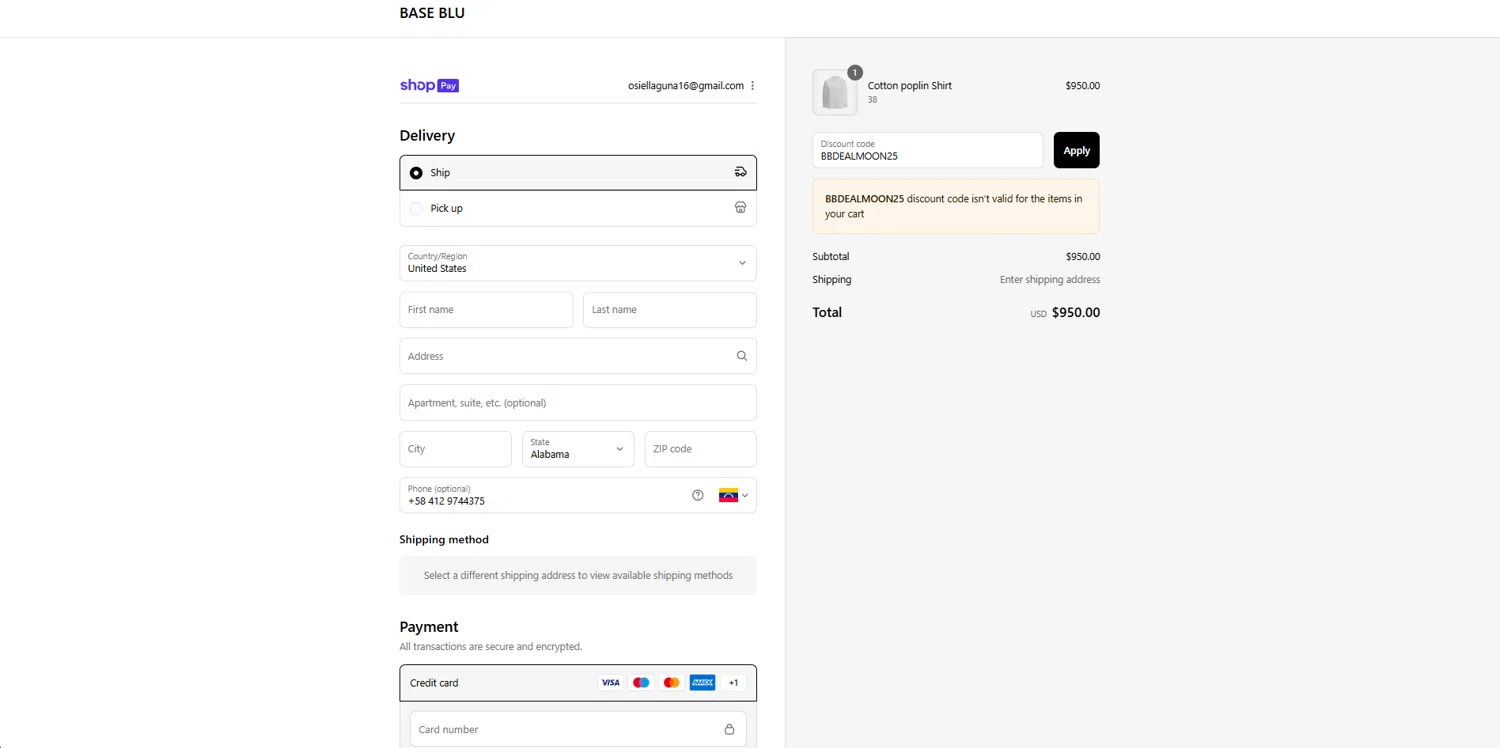Click the shipping methods notice box
Viewport: 1500px width, 748px height.
point(578,576)
